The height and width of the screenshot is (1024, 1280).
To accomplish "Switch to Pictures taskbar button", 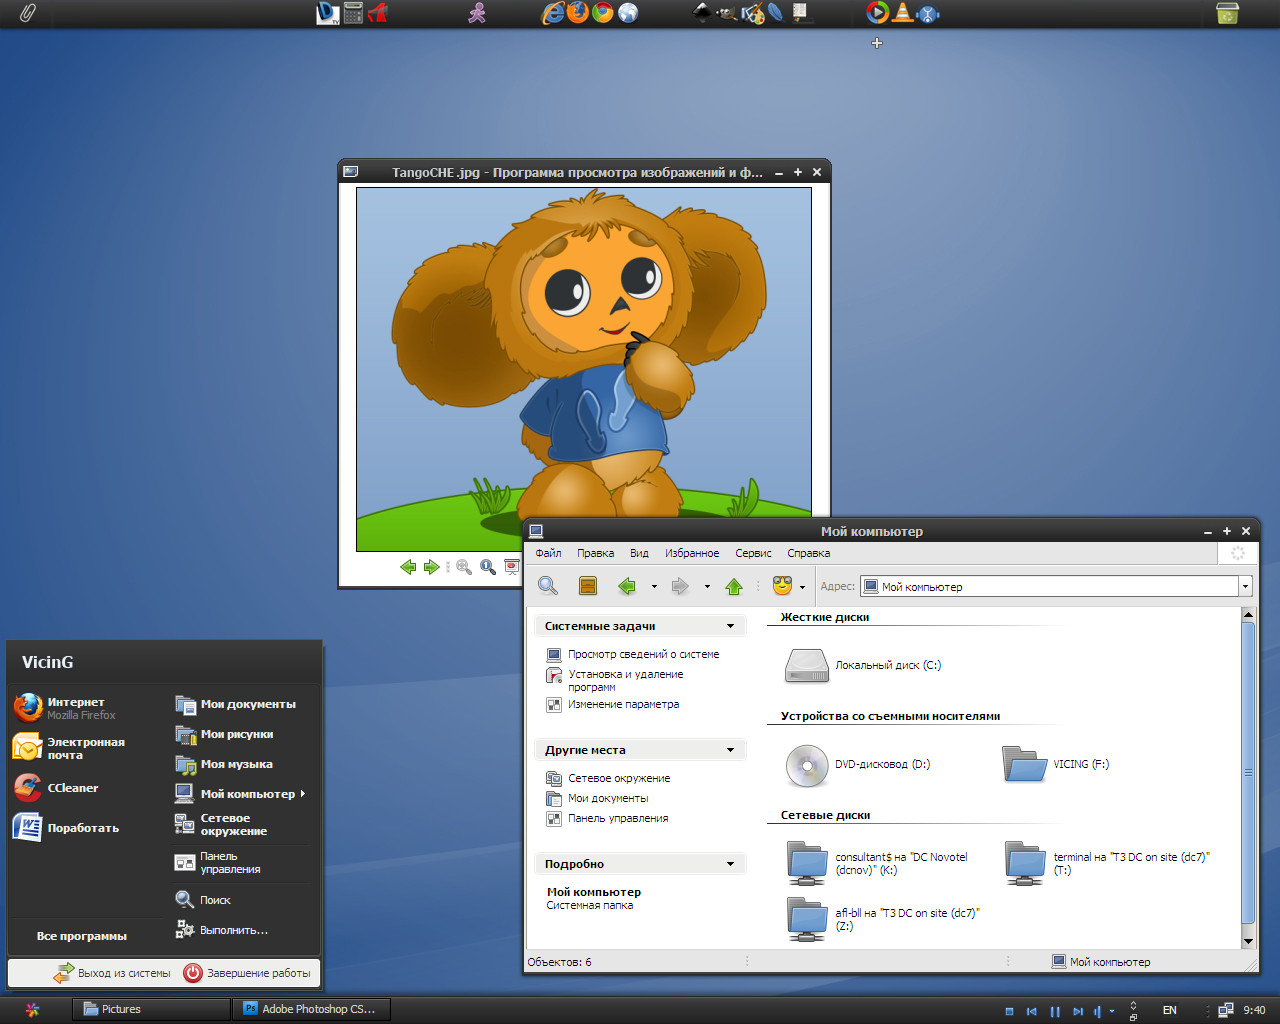I will [151, 1009].
